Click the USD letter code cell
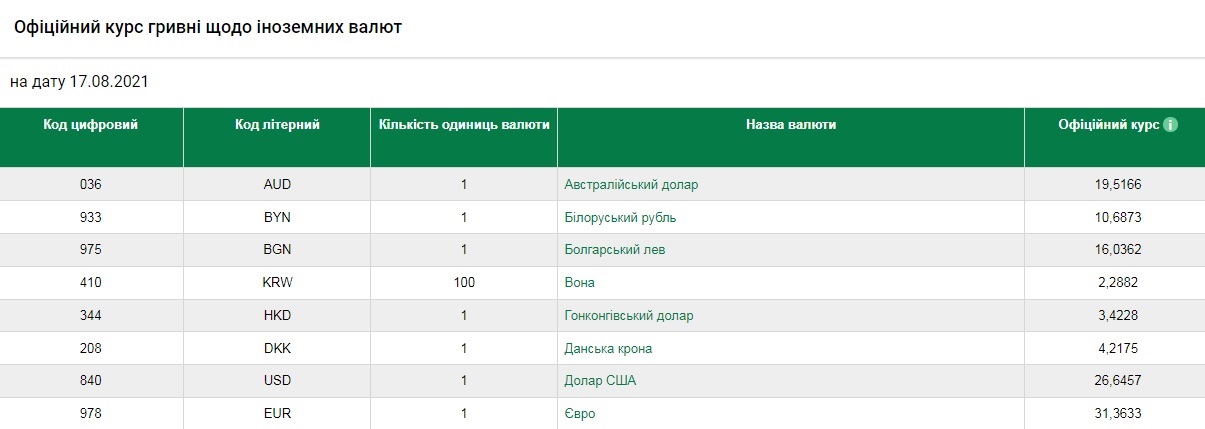The height and width of the screenshot is (429, 1205). click(x=277, y=381)
